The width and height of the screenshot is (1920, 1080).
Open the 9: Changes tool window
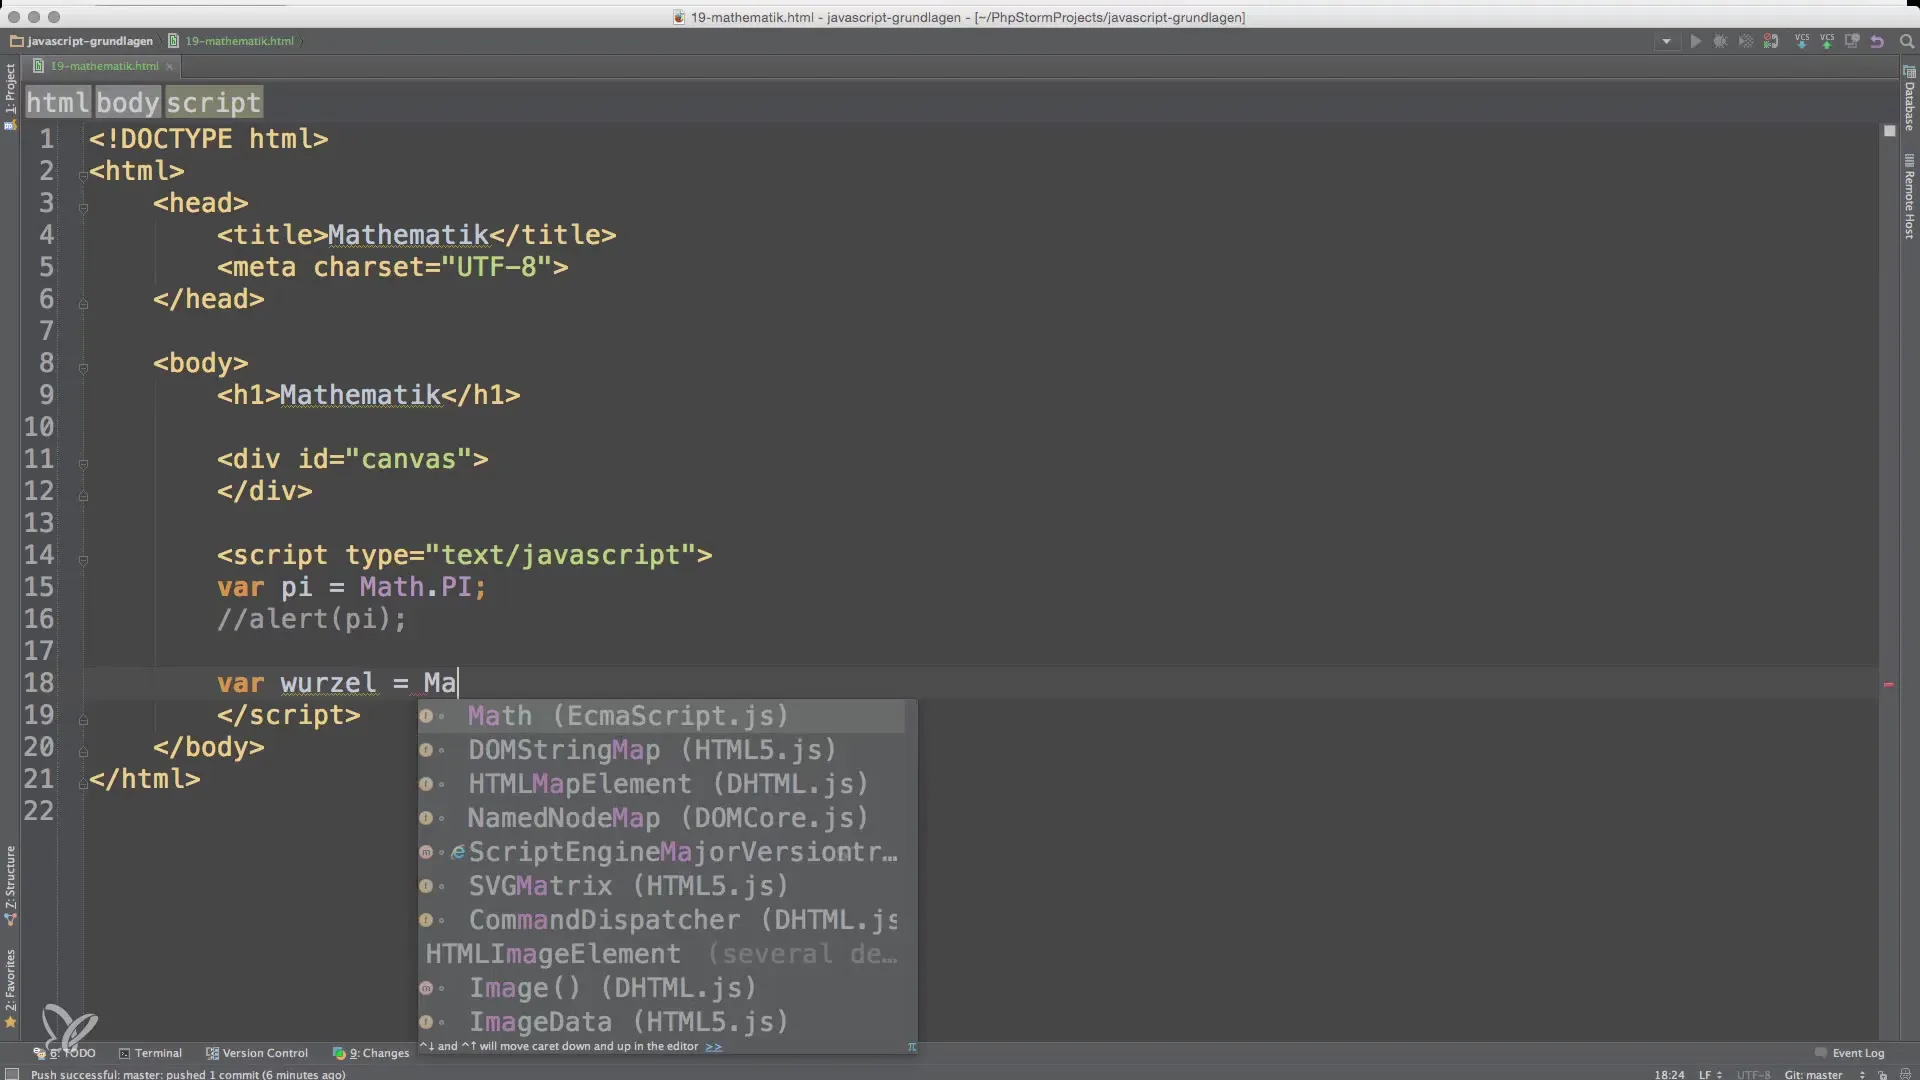point(371,1053)
